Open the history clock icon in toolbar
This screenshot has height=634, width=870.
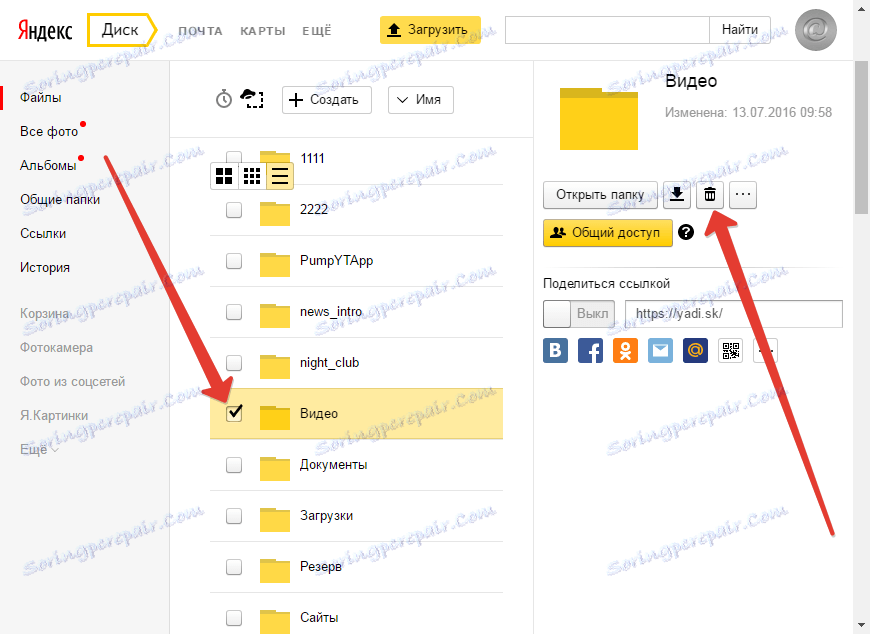(x=224, y=99)
